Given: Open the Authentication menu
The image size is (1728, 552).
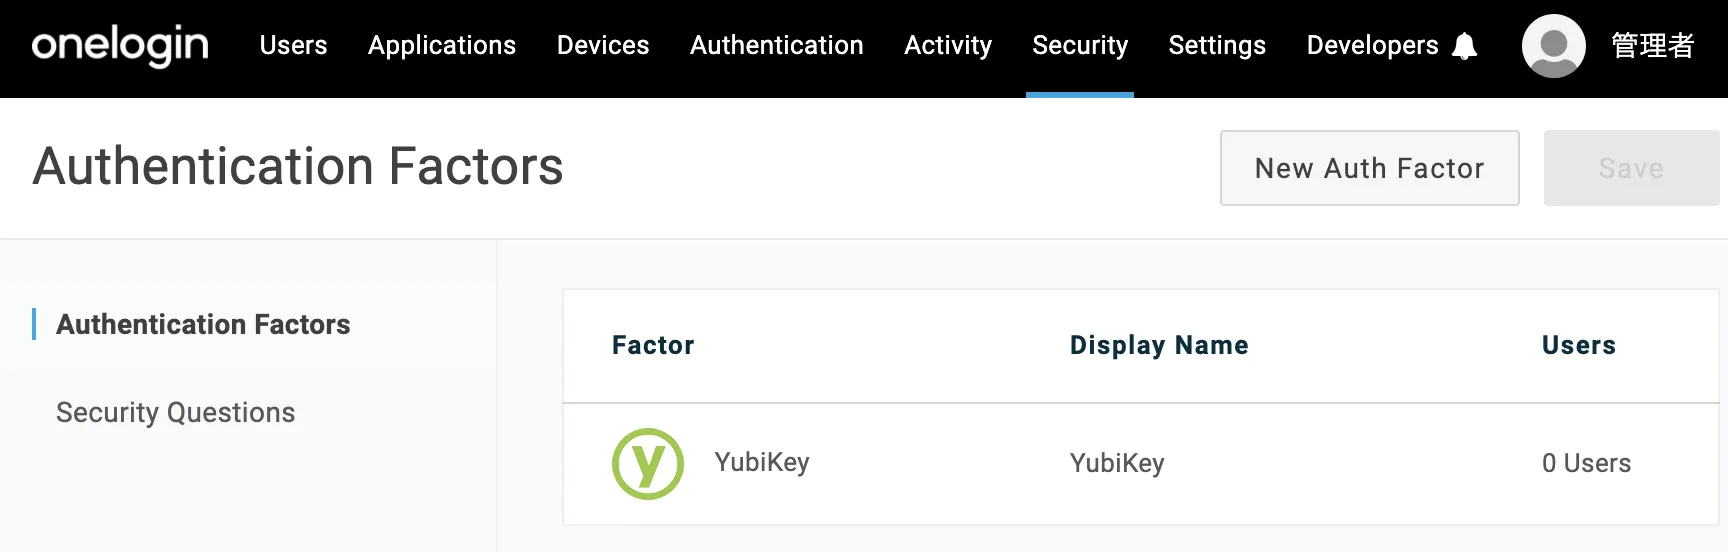Looking at the screenshot, I should (x=776, y=46).
